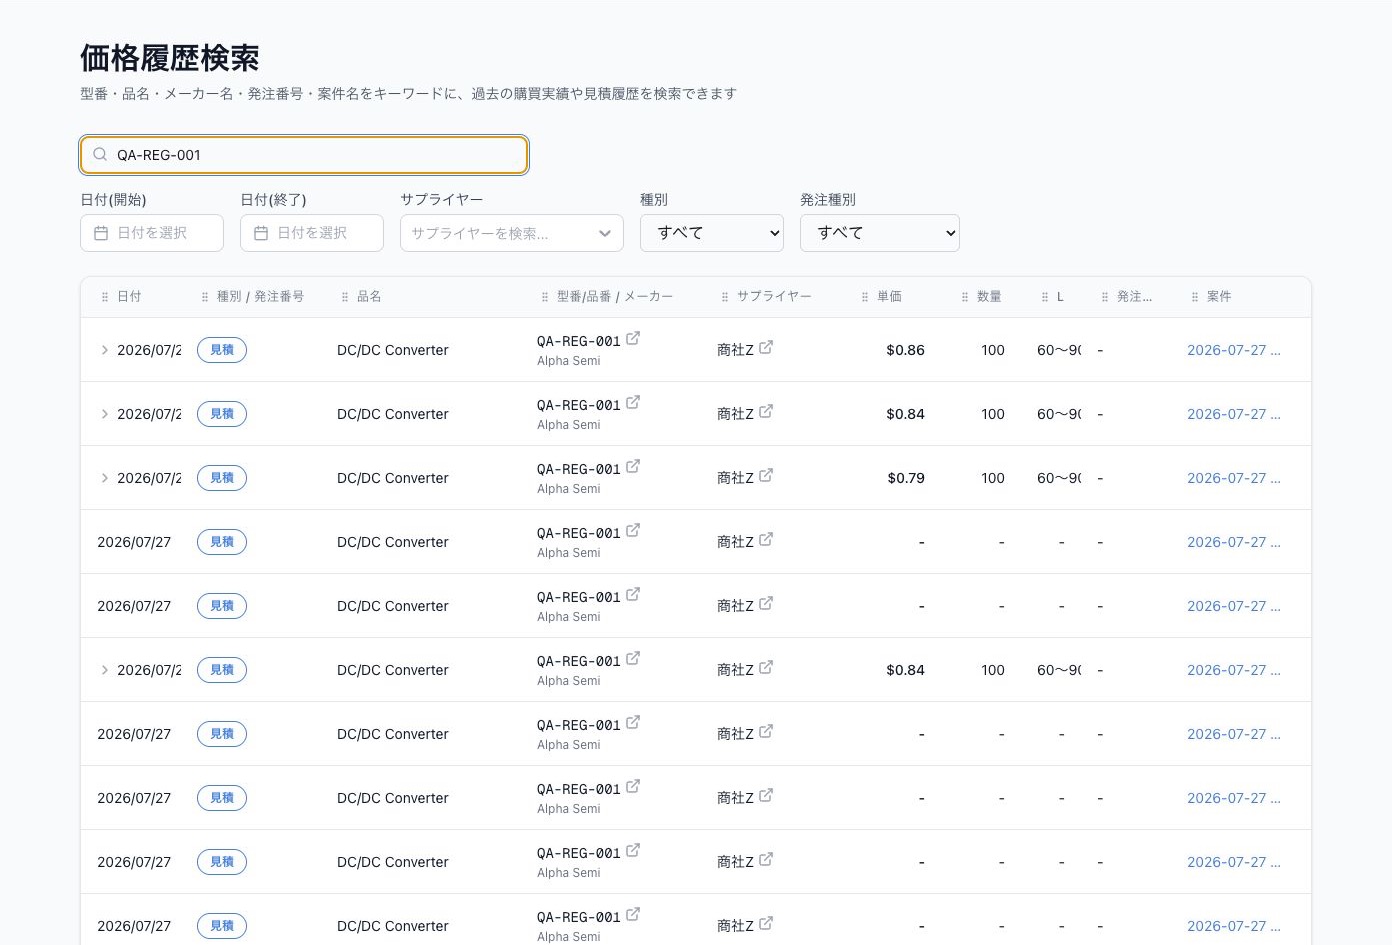This screenshot has height=945, width=1392.
Task: Grab the drag handle of 案件 column
Action: pyautogui.click(x=1195, y=297)
